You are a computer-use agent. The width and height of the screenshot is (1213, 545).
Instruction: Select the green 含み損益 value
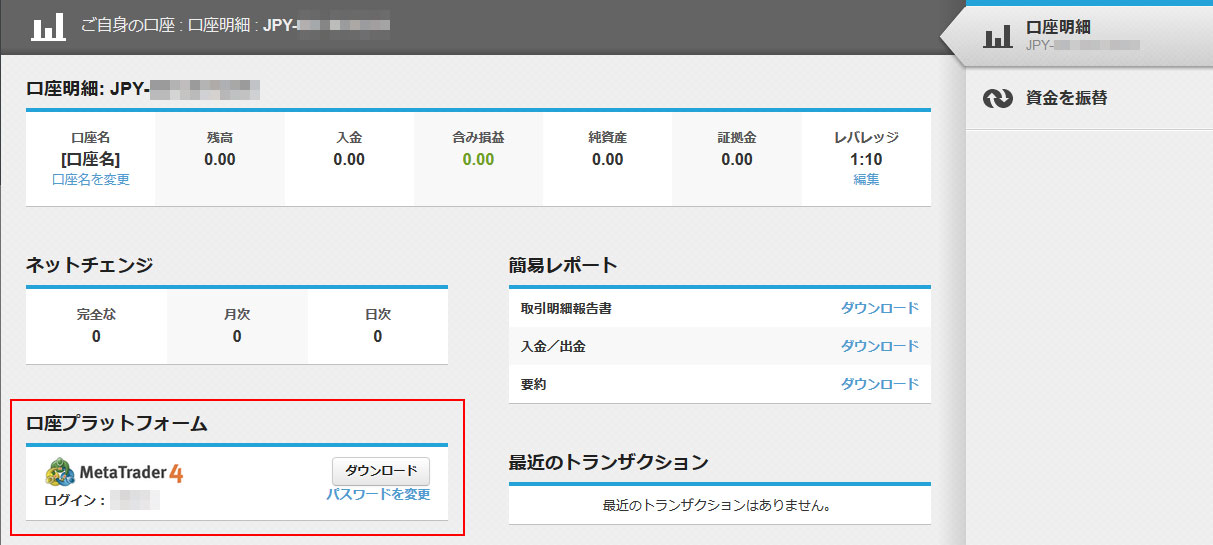(x=478, y=159)
